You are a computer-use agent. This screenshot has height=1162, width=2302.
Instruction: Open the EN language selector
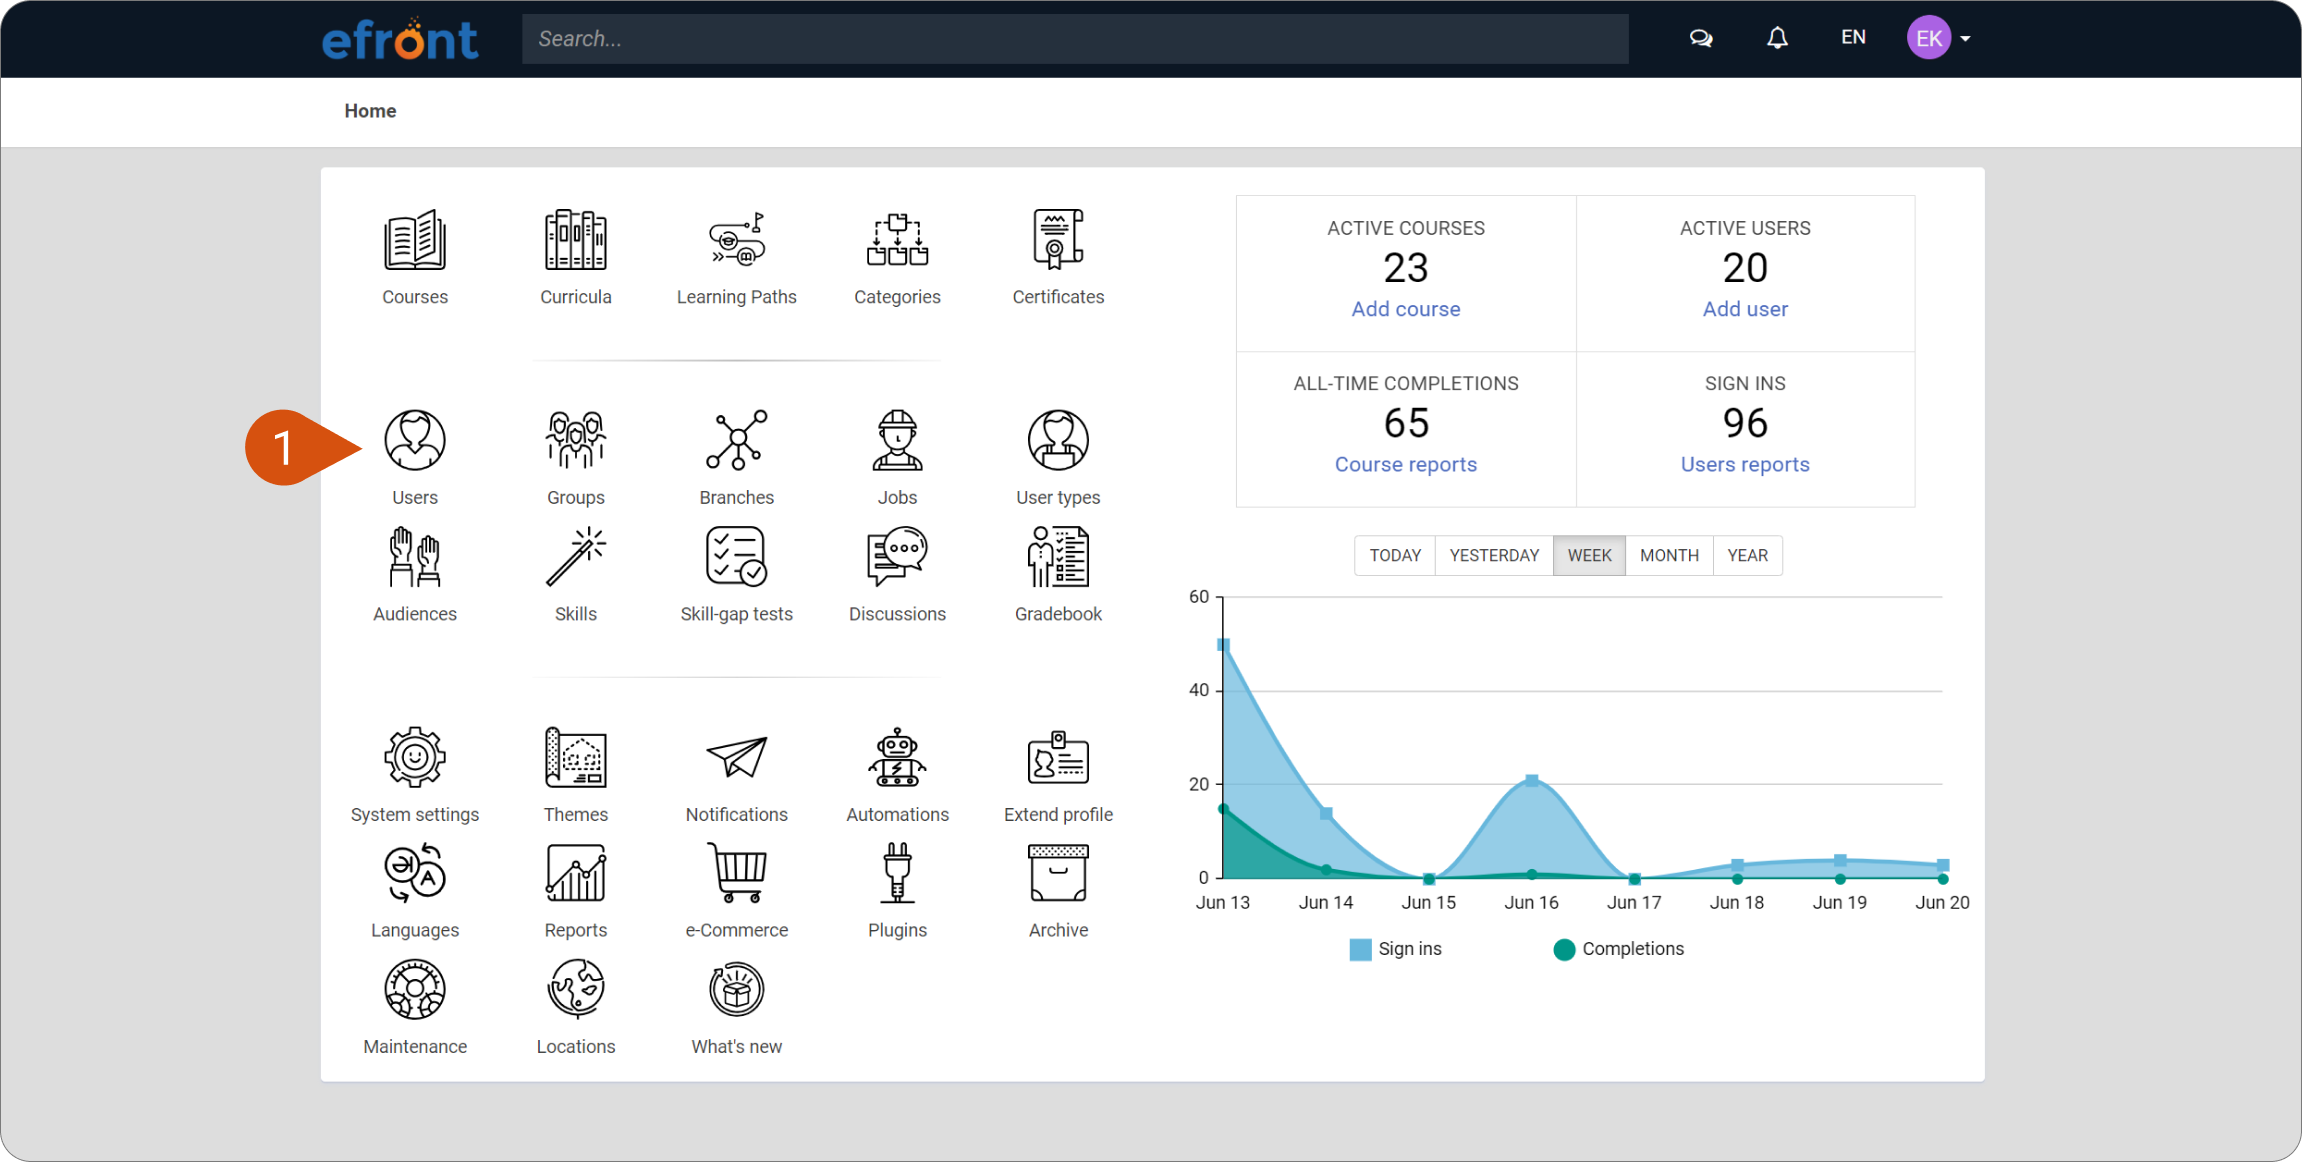pos(1853,37)
